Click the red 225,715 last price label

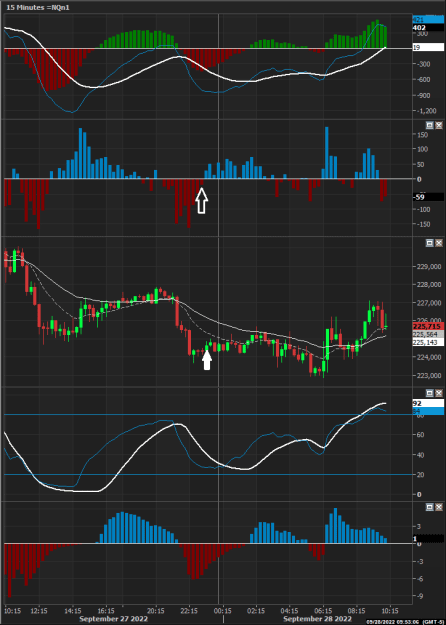(428, 326)
